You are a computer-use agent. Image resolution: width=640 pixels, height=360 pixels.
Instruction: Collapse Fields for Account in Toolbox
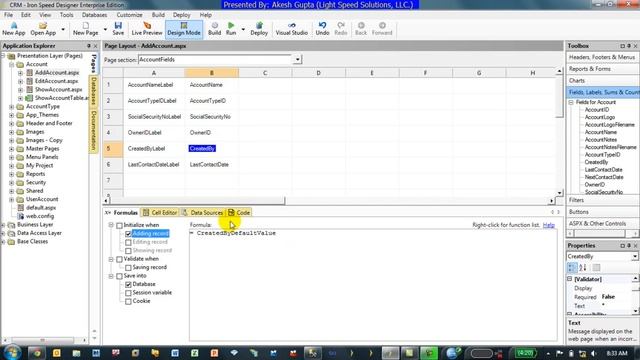coord(571,102)
